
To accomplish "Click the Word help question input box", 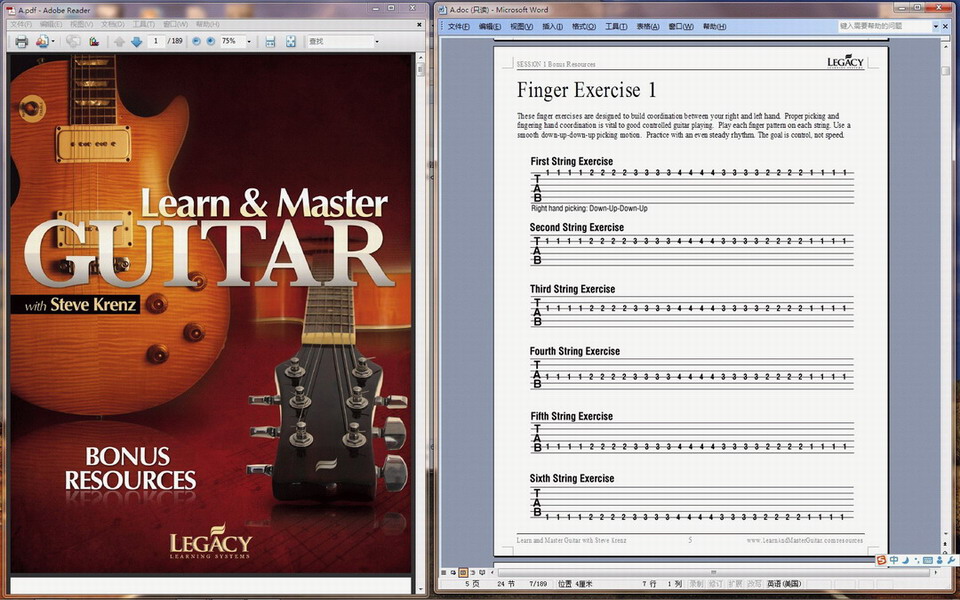I will tap(885, 26).
